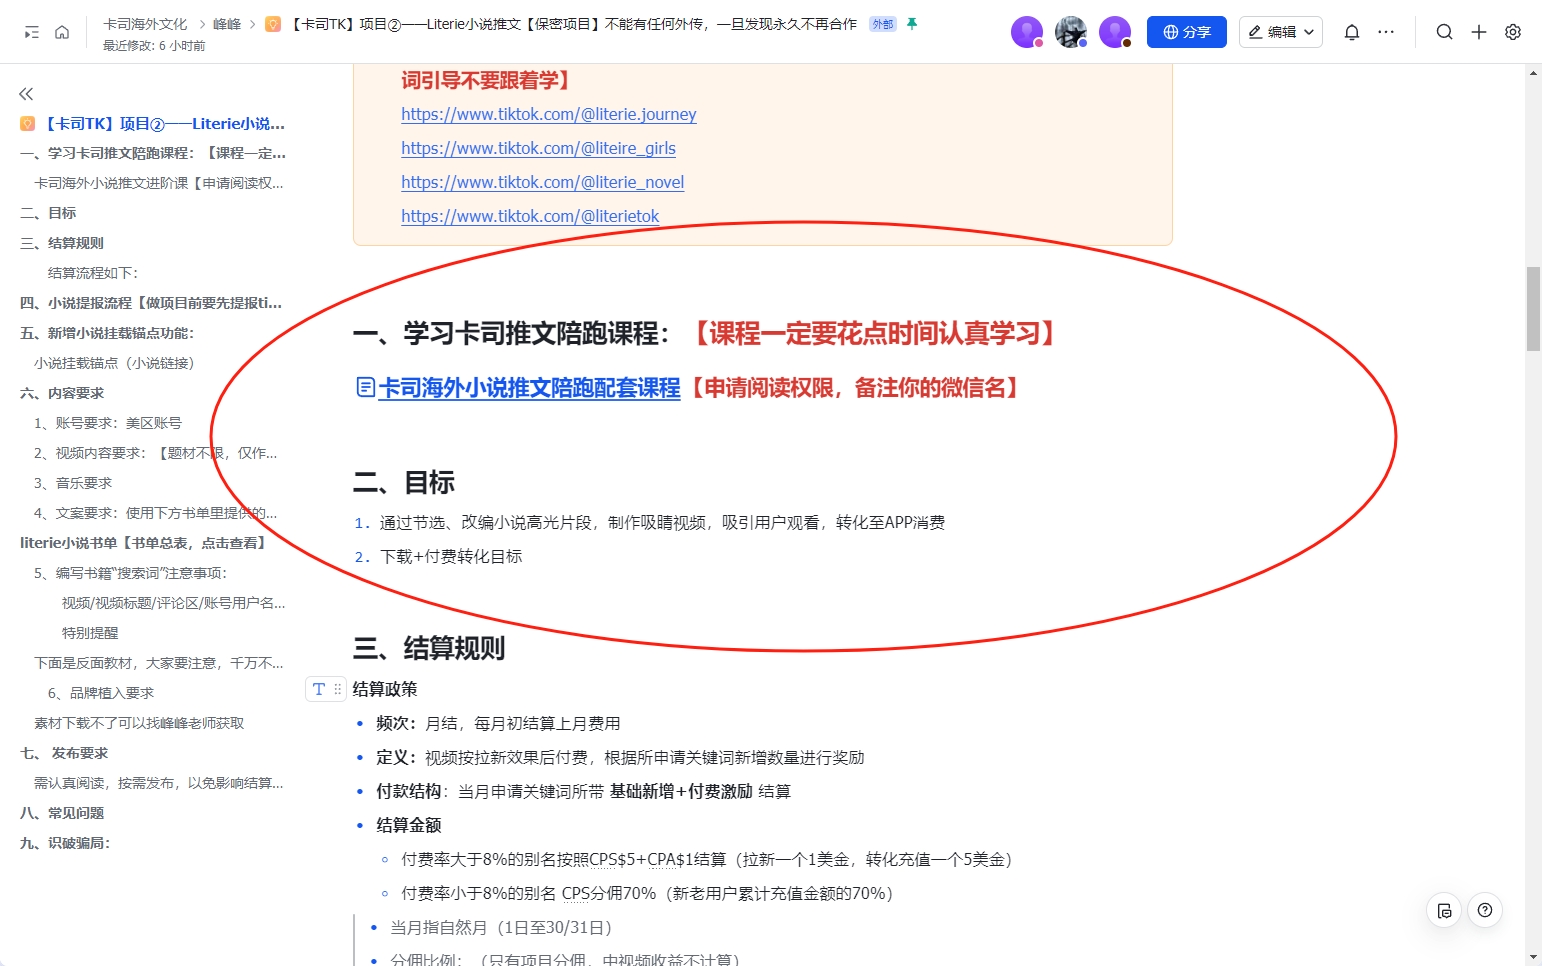Viewport: 1542px width, 966px height.
Task: Click the T text block type icon
Action: point(319,689)
